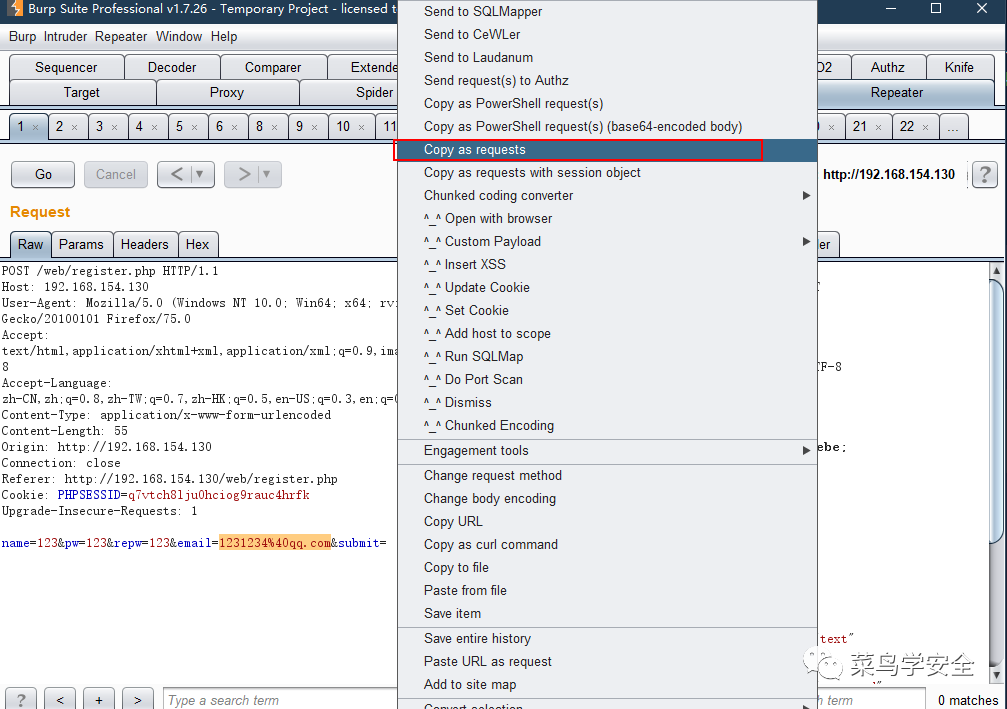This screenshot has width=1007, height=709.
Task: Go to next search match arrow
Action: tap(137, 699)
